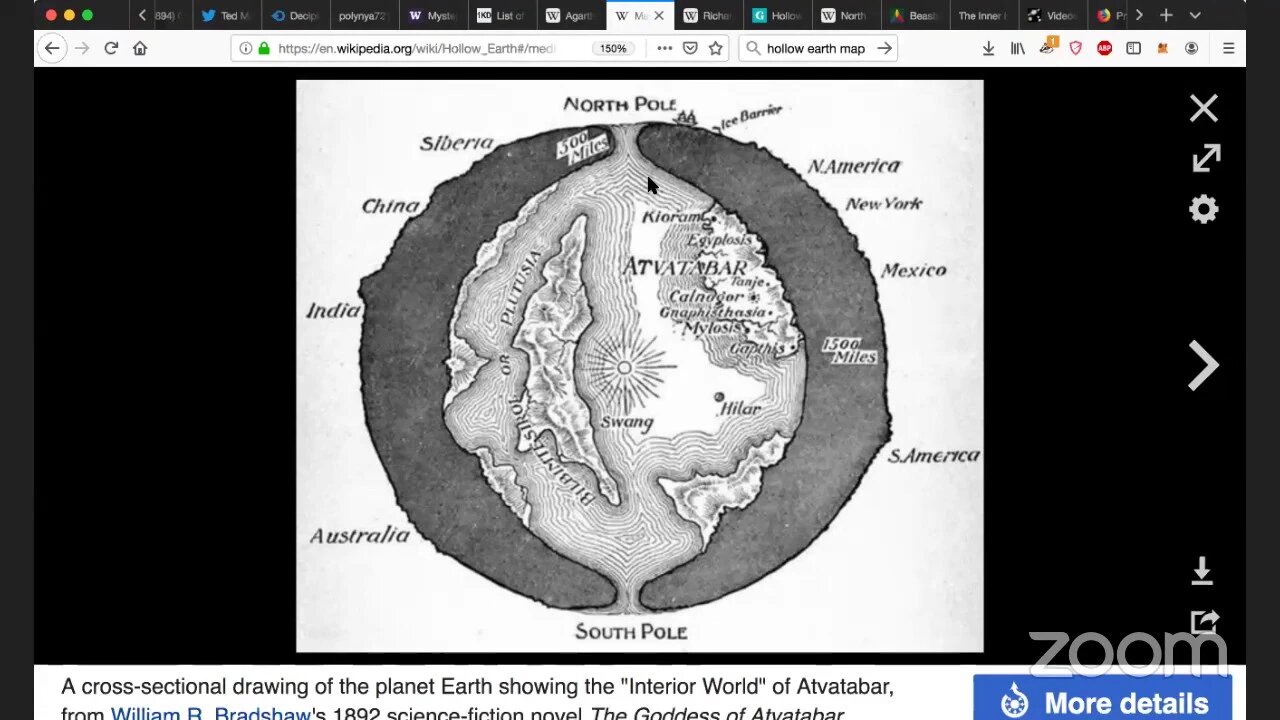Open the Adblock Plus extension
Screen dimensions: 1280x720
point(1104,48)
